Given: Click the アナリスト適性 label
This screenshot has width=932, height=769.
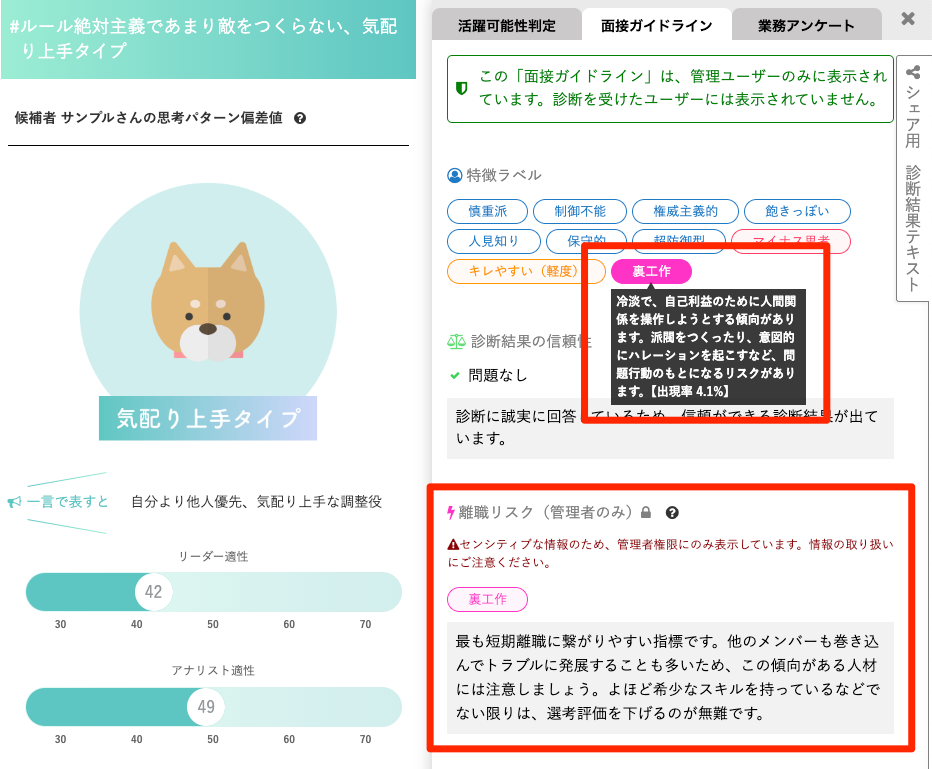Looking at the screenshot, I should click(213, 671).
